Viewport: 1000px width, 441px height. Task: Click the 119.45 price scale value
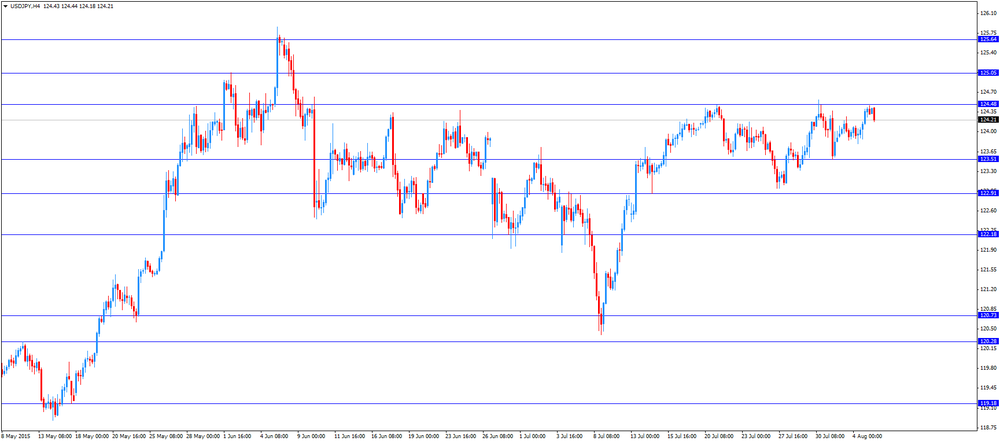pyautogui.click(x=989, y=388)
